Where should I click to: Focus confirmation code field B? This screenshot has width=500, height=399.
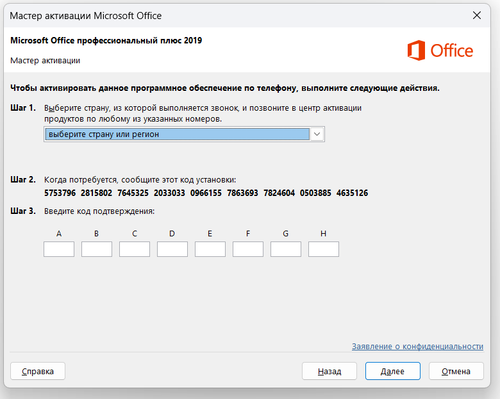pyautogui.click(x=97, y=249)
